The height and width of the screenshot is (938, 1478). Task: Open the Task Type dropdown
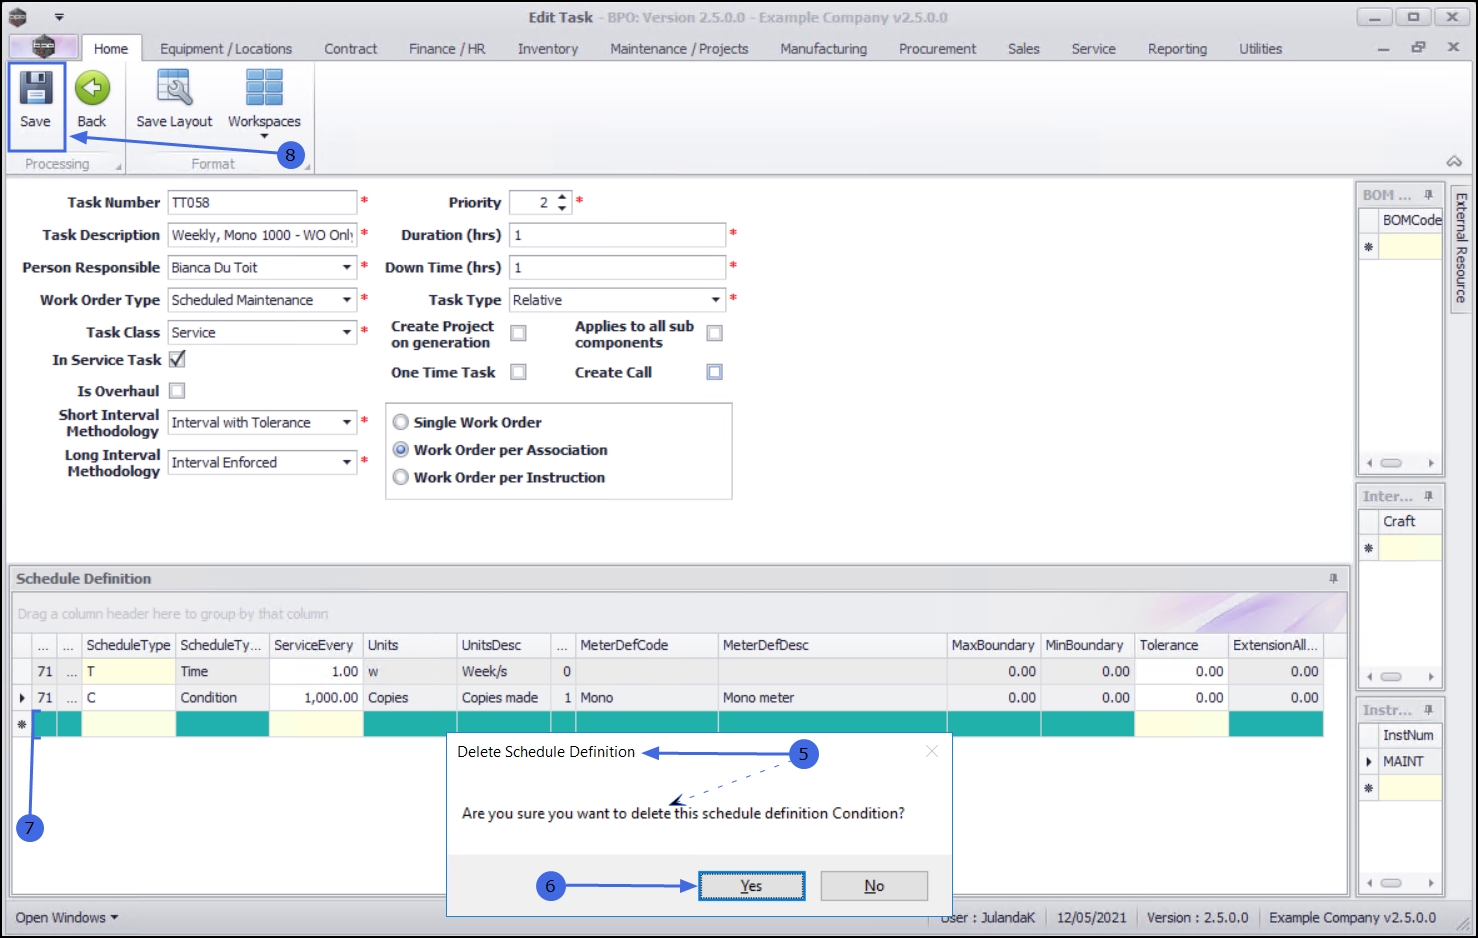pos(715,300)
